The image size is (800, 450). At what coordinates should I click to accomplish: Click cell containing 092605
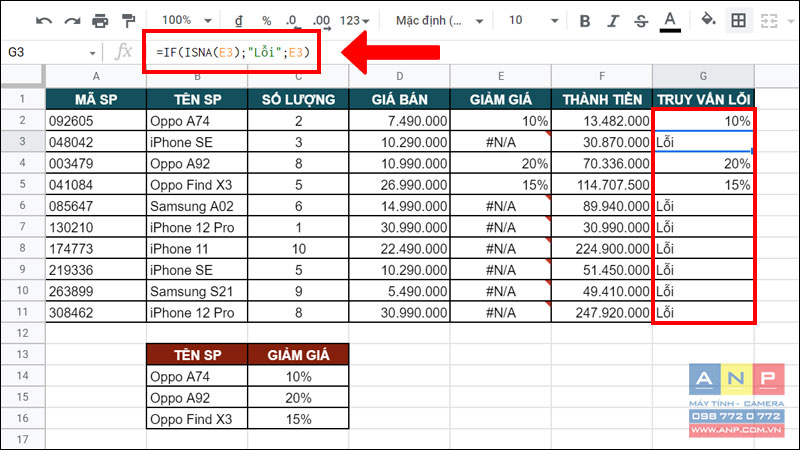pos(96,121)
